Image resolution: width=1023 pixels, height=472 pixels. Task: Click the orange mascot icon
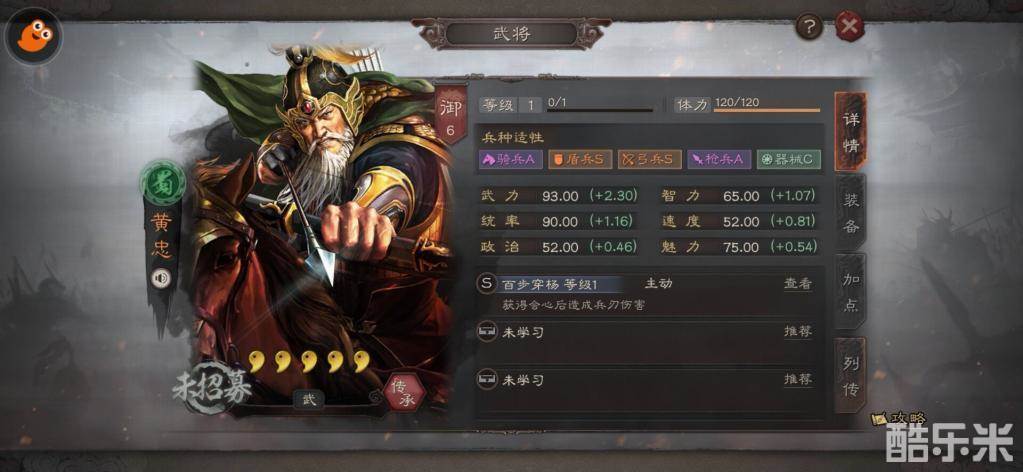[x=33, y=35]
